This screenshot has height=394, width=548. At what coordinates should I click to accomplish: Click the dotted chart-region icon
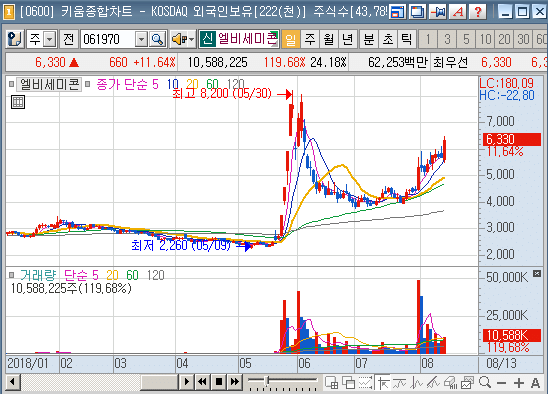(x=366, y=382)
